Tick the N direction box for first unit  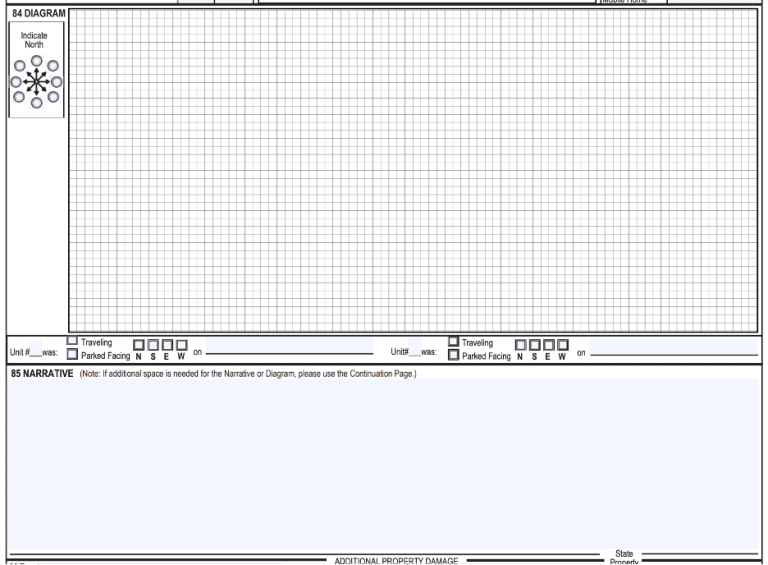pyautogui.click(x=140, y=346)
